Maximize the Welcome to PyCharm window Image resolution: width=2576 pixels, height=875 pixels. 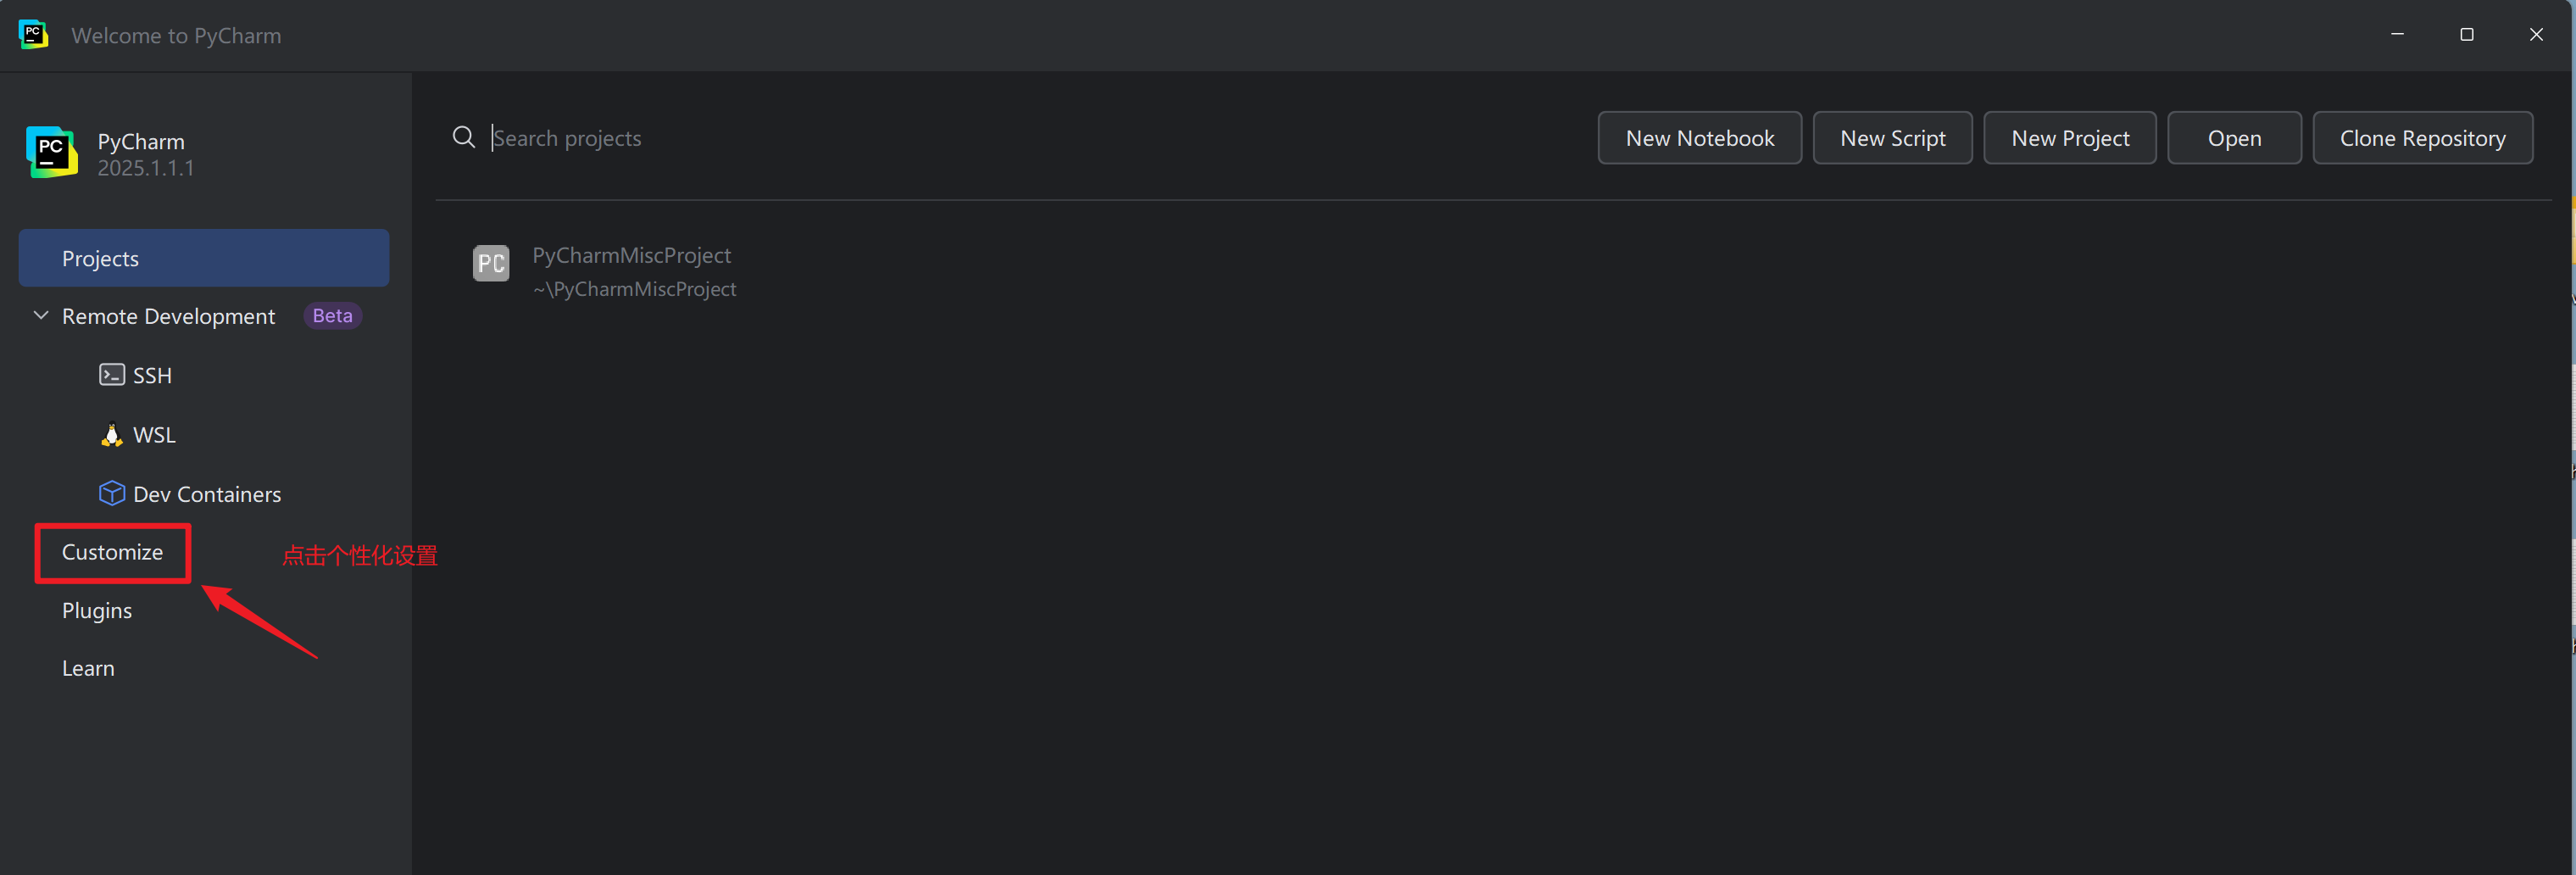2467,35
